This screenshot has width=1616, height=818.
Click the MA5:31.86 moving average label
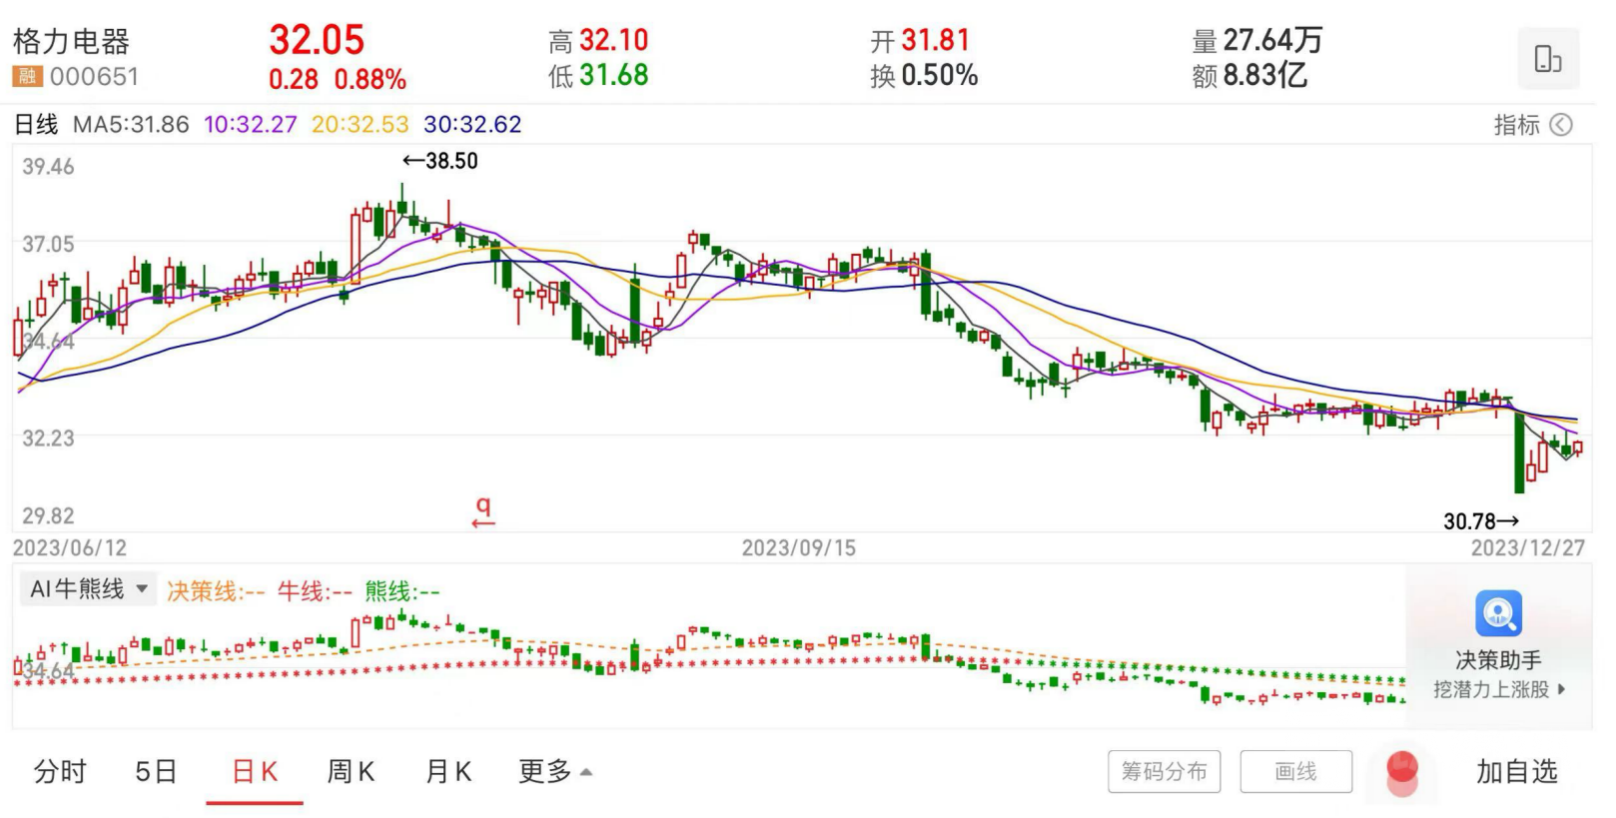[130, 125]
